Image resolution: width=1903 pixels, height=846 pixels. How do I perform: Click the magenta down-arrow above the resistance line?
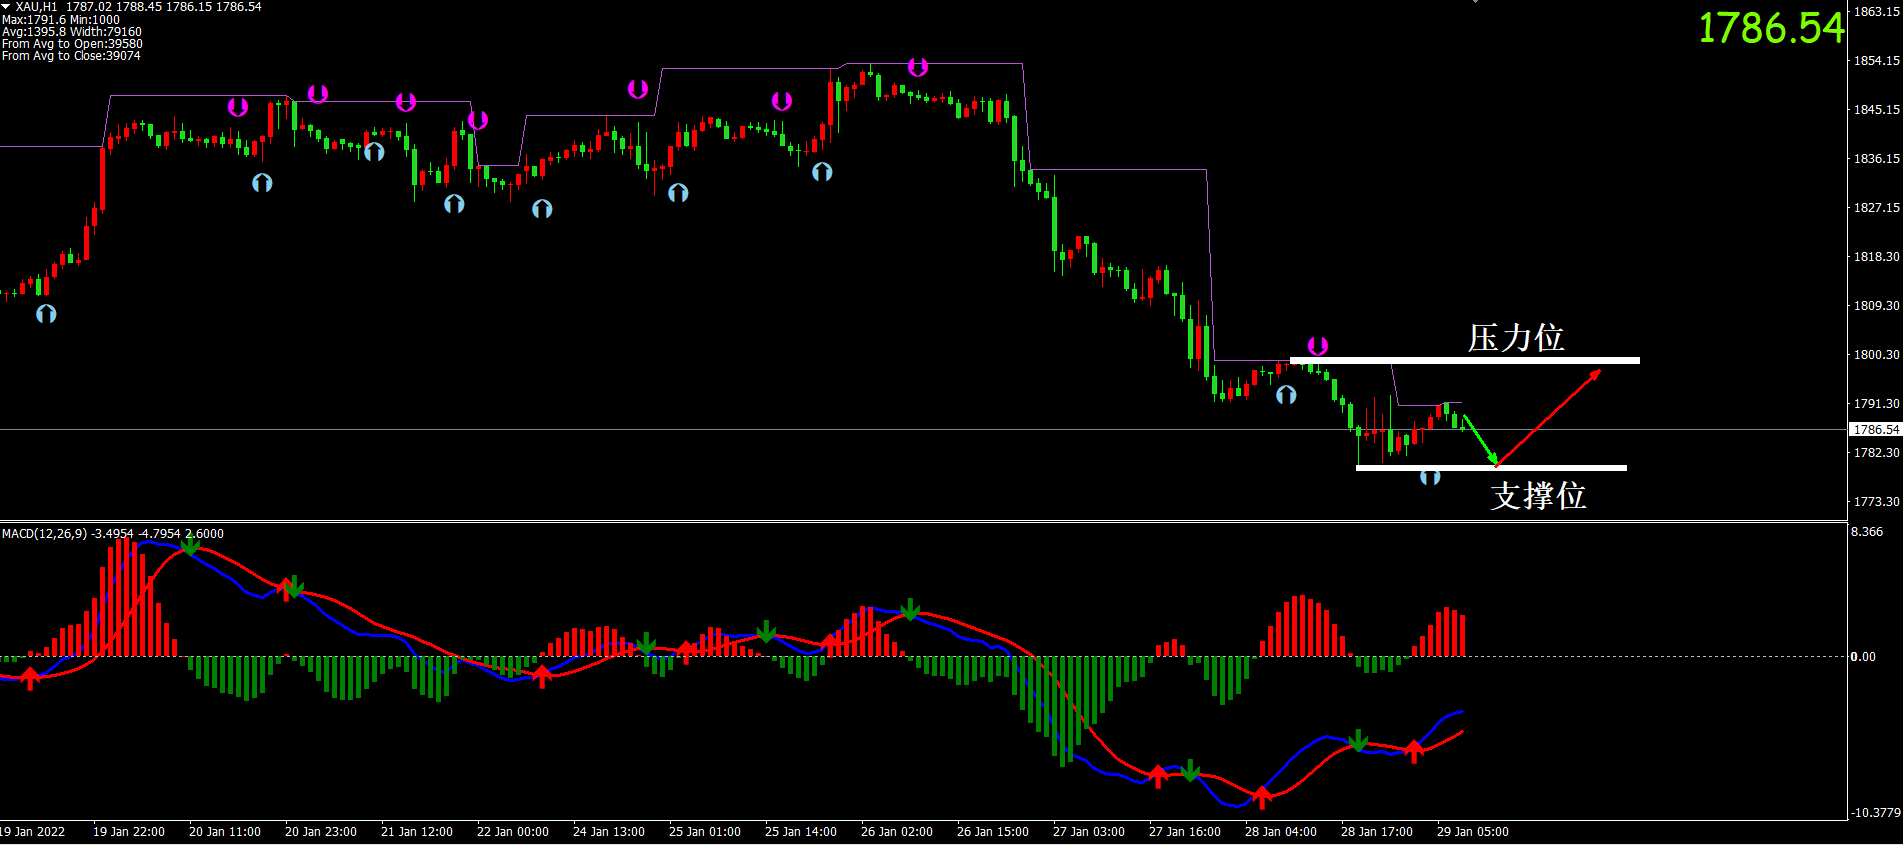coord(1318,346)
